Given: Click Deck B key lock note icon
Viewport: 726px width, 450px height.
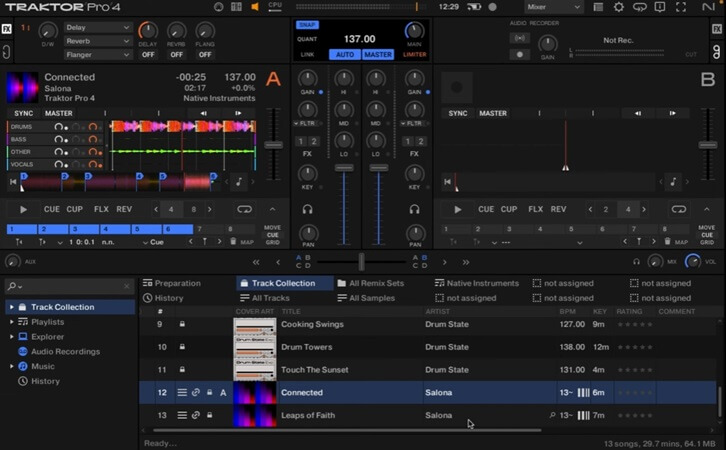Looking at the screenshot, I should click(x=673, y=182).
